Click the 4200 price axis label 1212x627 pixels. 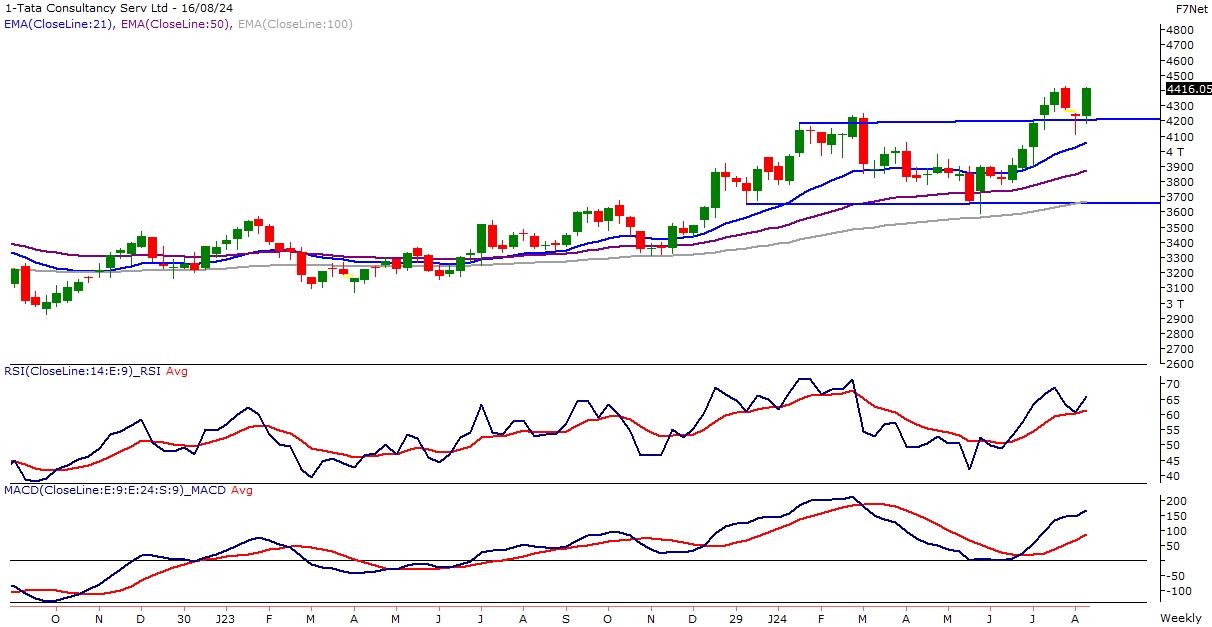(1179, 121)
